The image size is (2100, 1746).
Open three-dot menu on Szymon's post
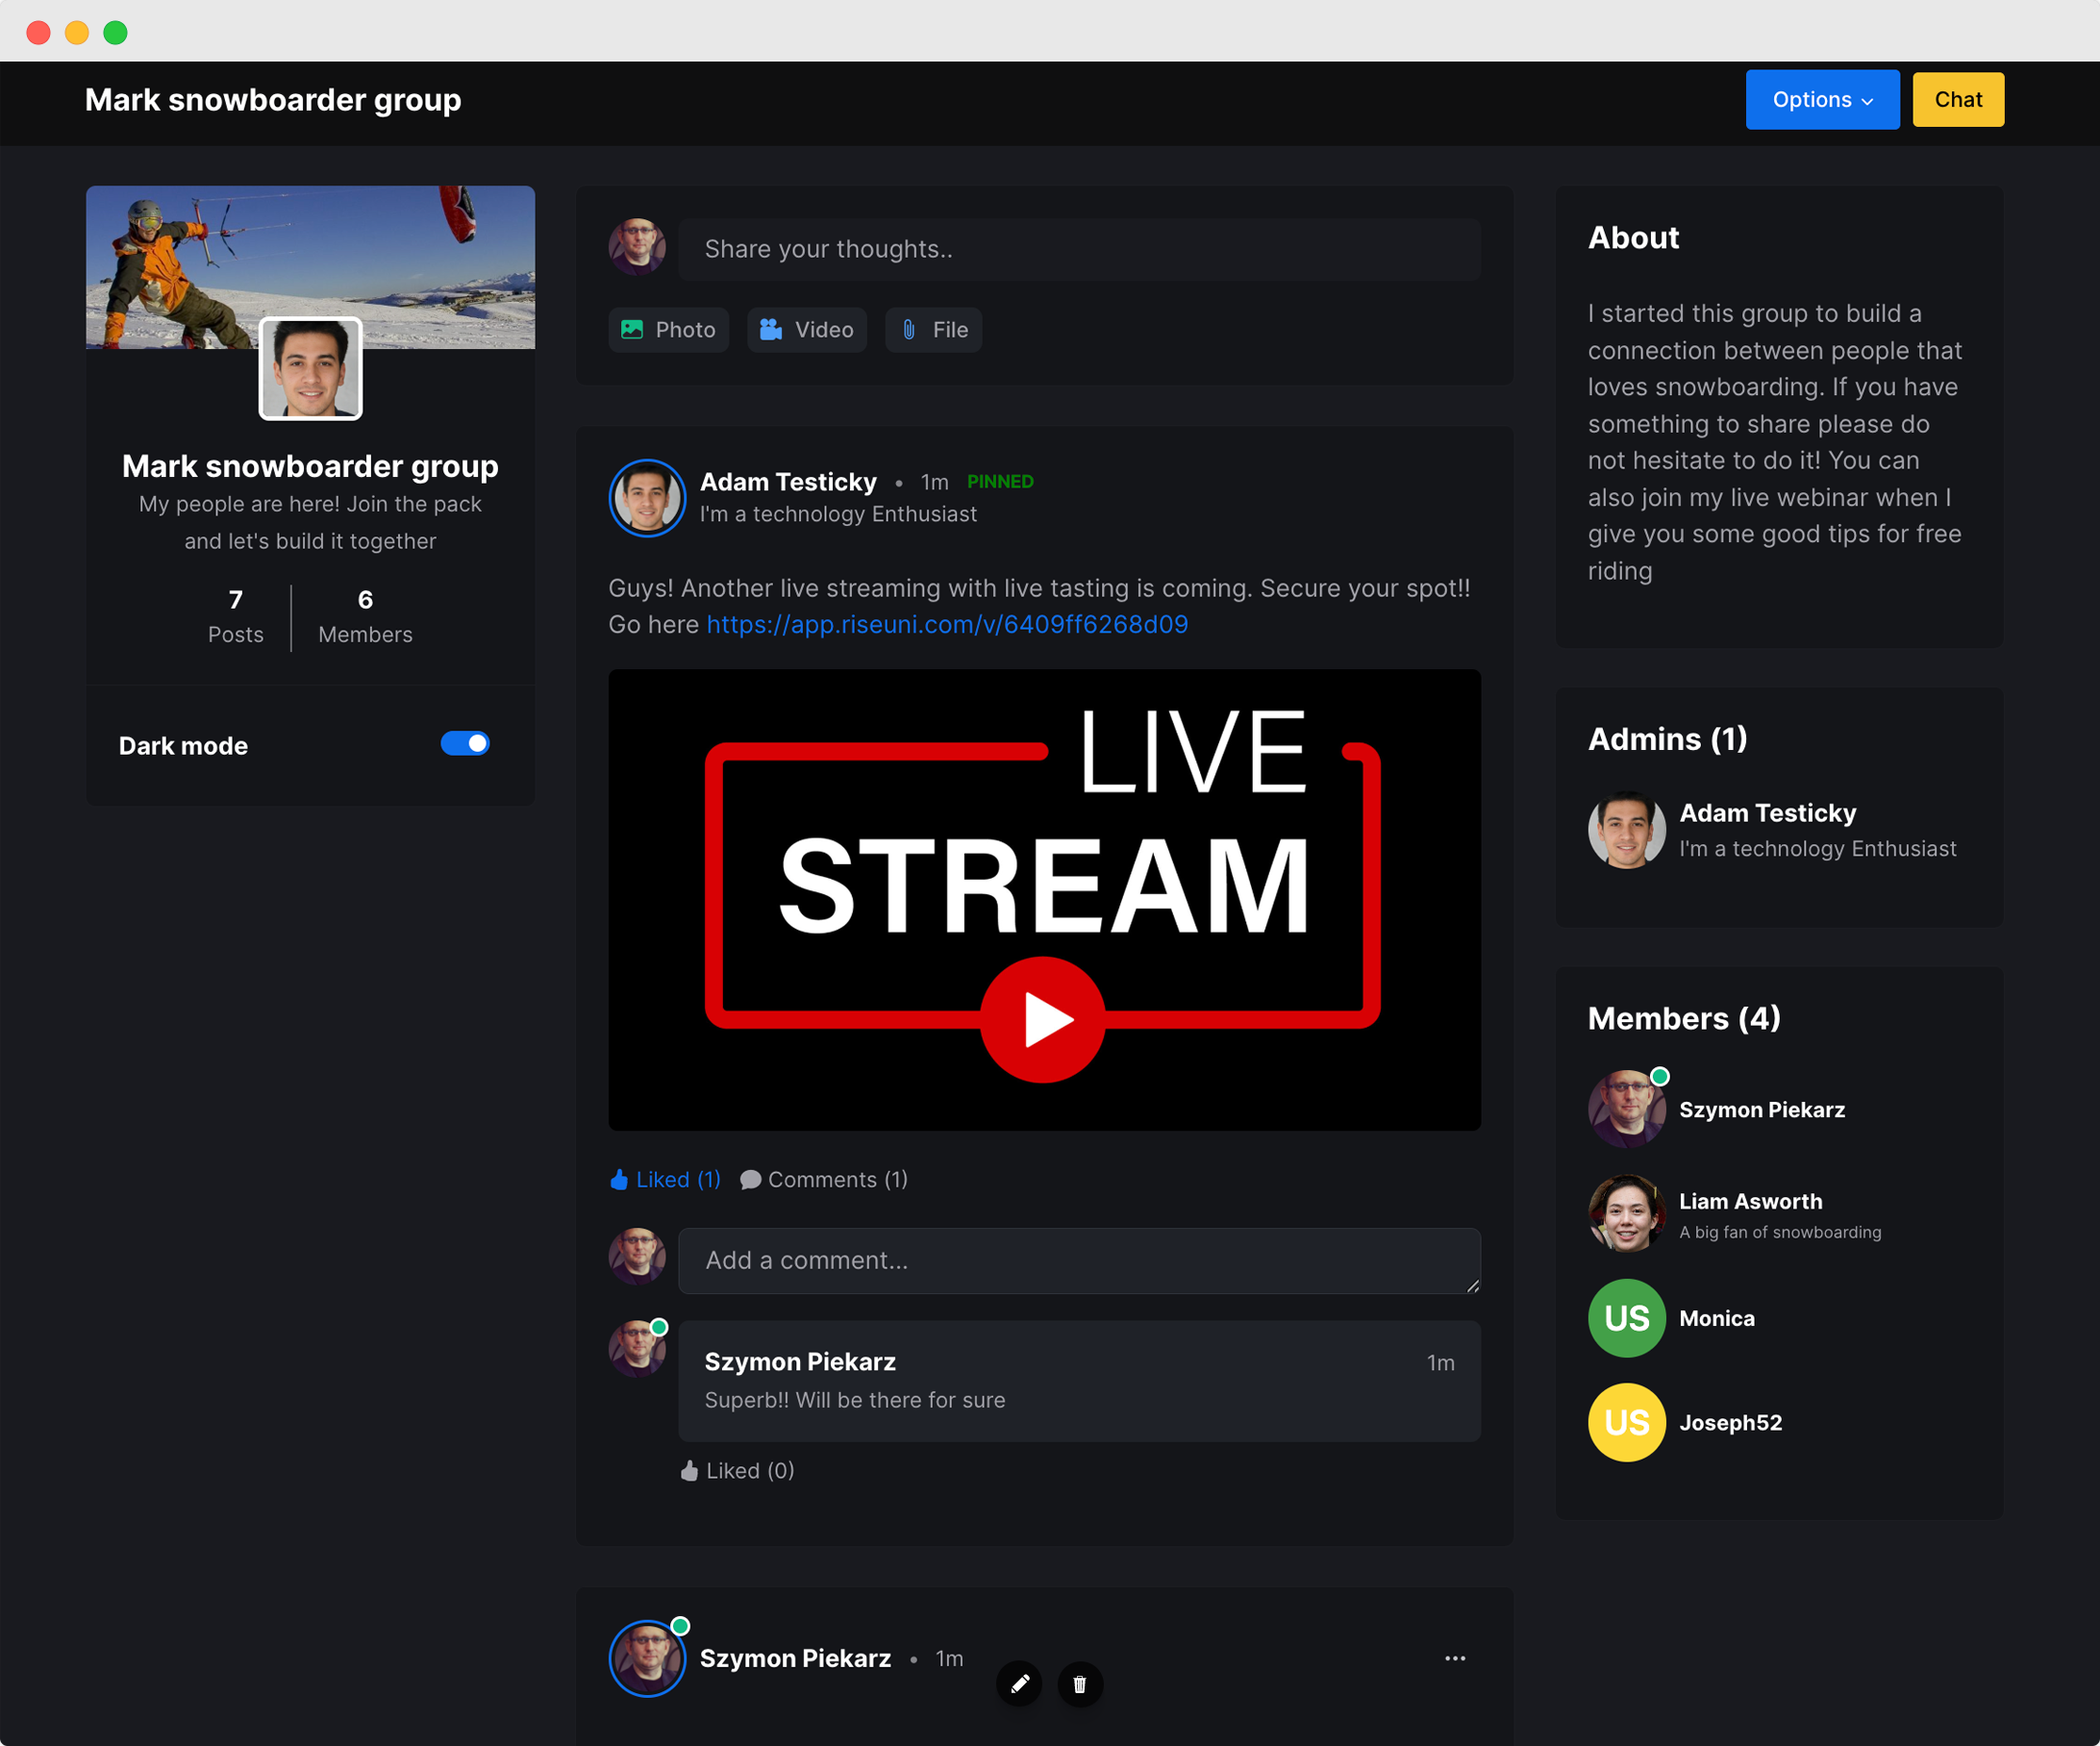pyautogui.click(x=1455, y=1659)
